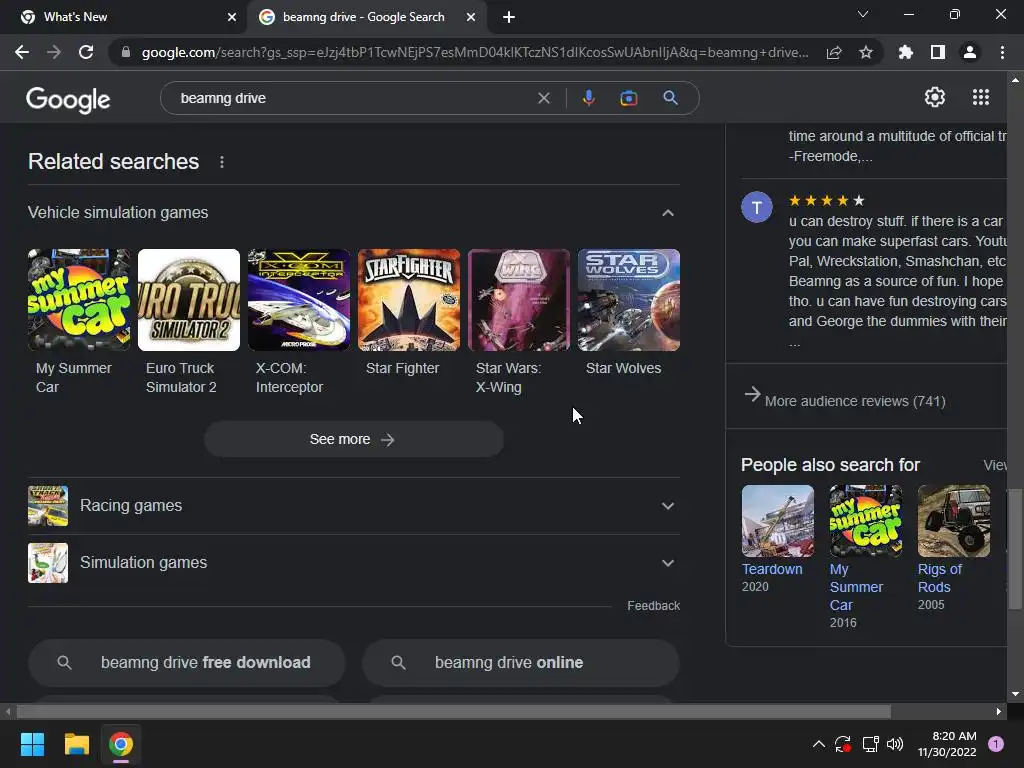
Task: Open More audience reviews (741)
Action: coord(845,400)
